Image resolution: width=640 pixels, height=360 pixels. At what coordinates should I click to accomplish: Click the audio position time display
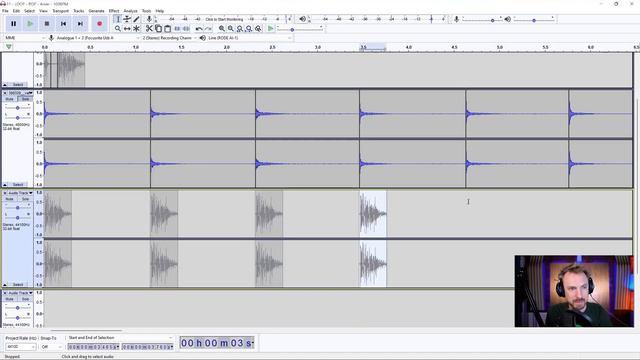(x=217, y=343)
